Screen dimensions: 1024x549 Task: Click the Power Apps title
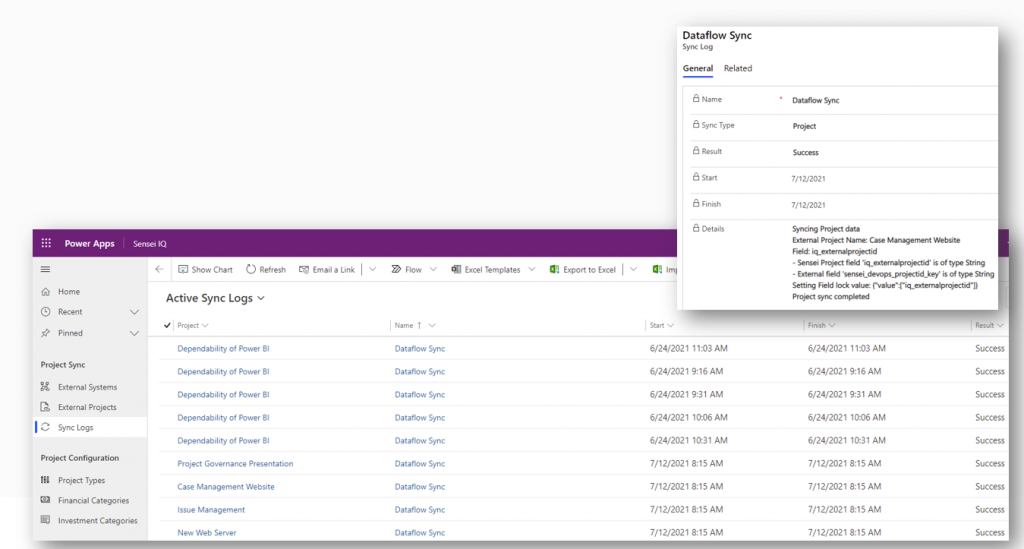[x=89, y=243]
